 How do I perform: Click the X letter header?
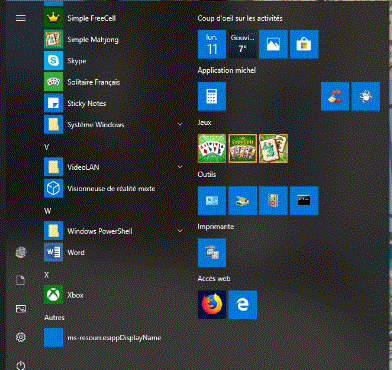pos(47,275)
